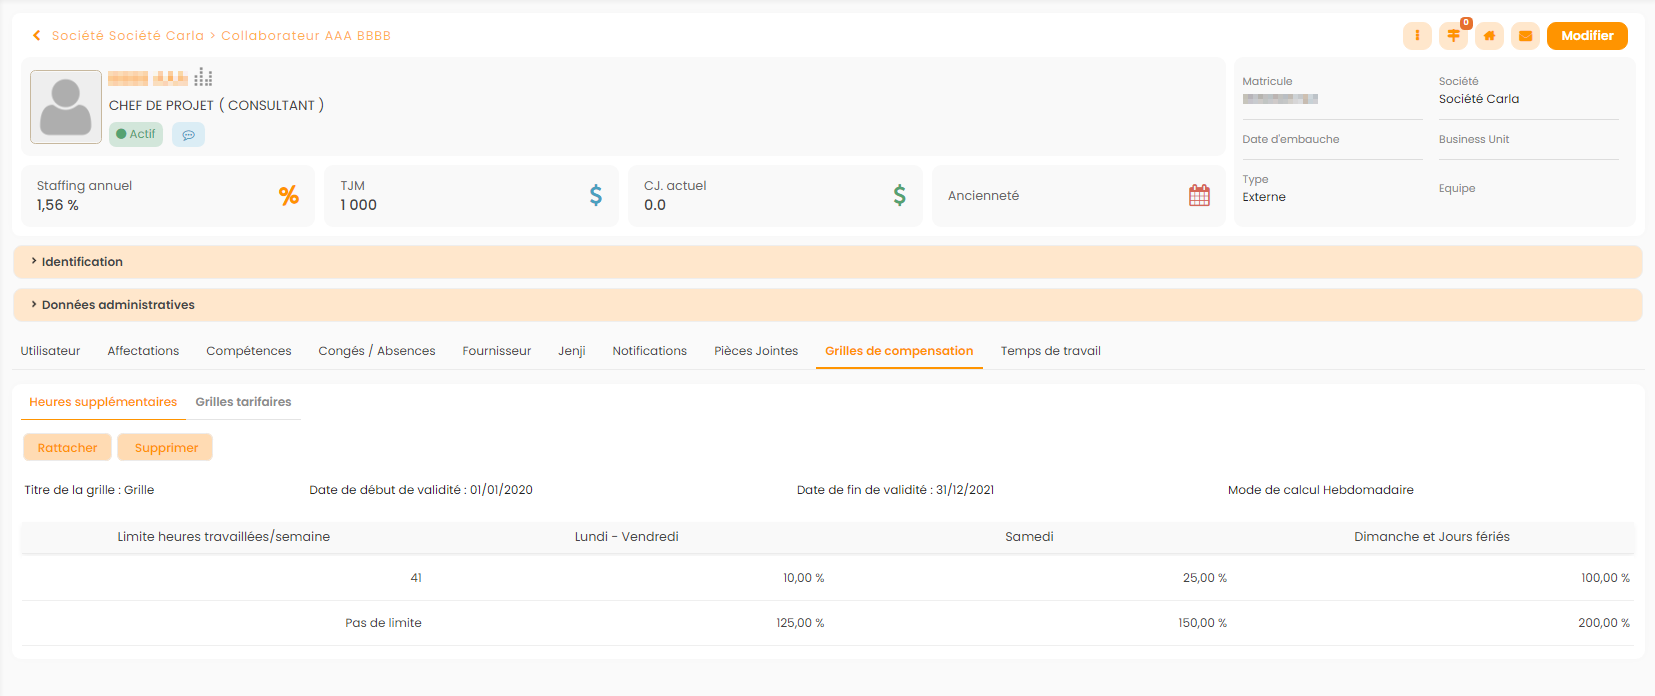The width and height of the screenshot is (1655, 696).
Task: Click the back arrow beside the breadcrumb
Action: click(37, 36)
